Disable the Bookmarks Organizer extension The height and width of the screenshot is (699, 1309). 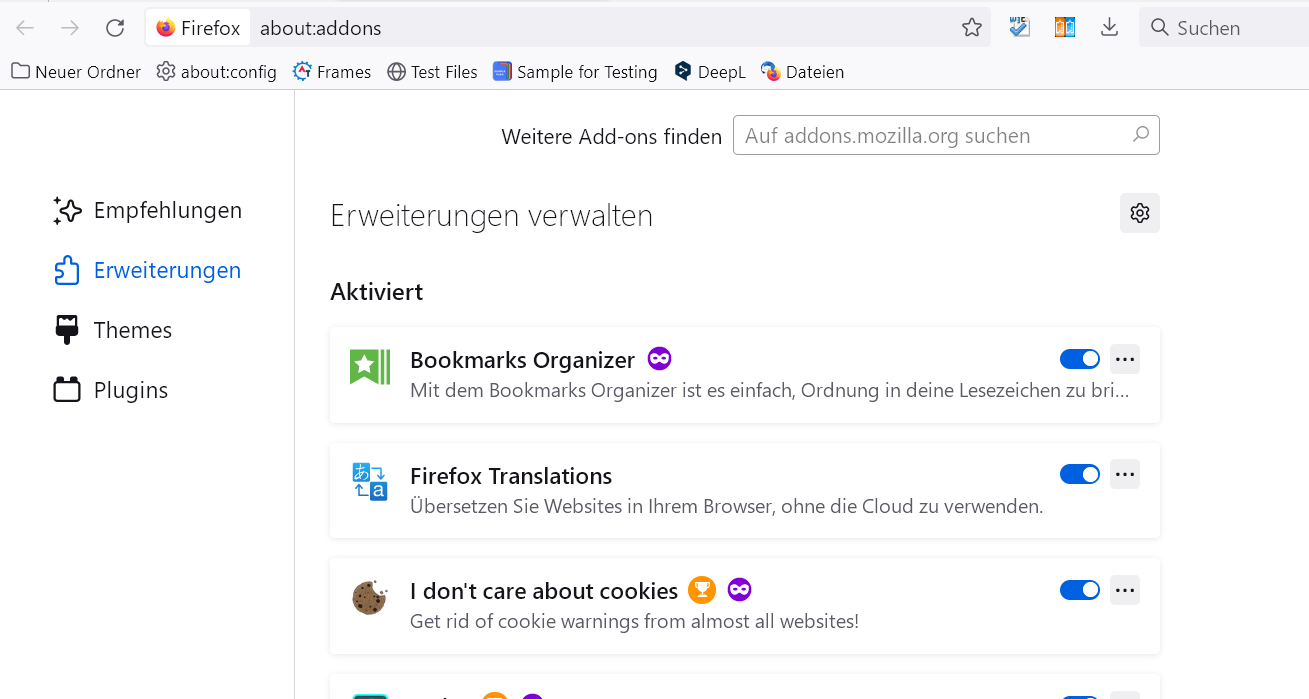click(x=1079, y=359)
